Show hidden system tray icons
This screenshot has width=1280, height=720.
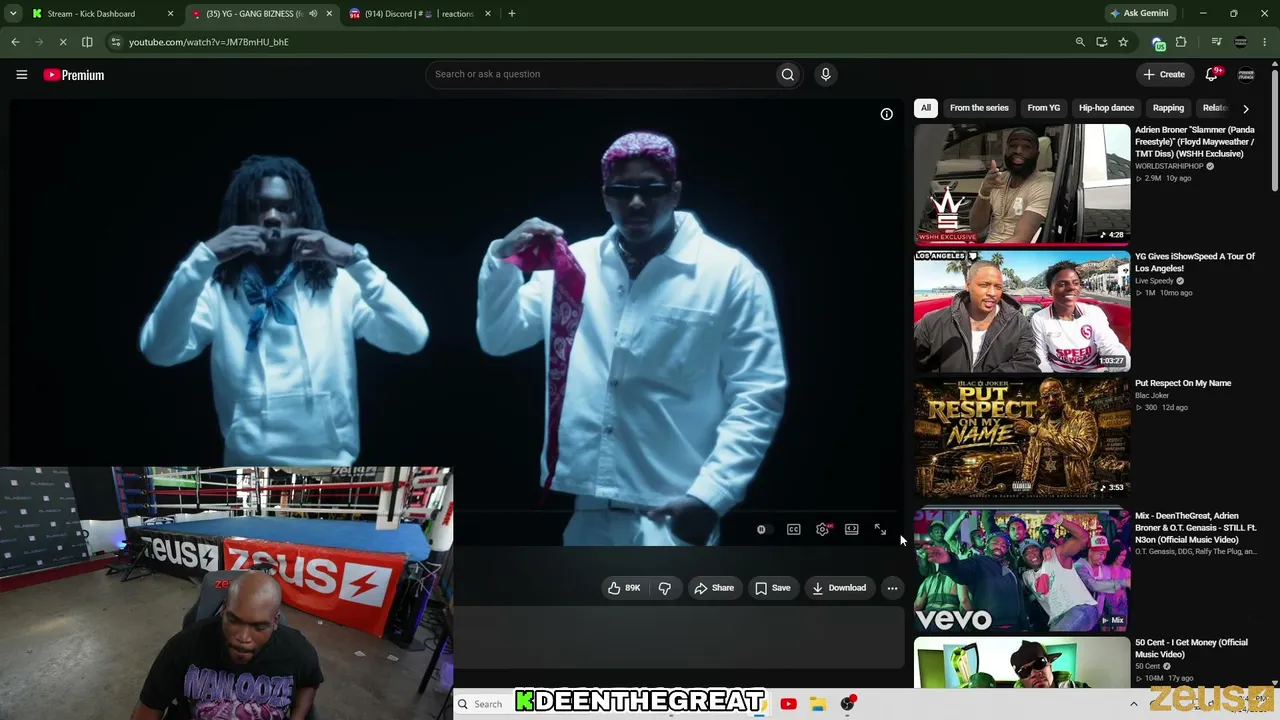(1133, 704)
